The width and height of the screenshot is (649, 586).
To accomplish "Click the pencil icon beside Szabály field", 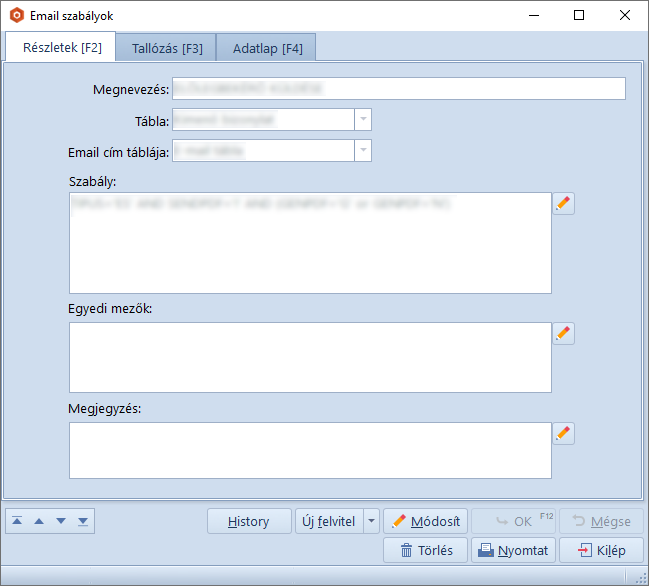I will [564, 204].
